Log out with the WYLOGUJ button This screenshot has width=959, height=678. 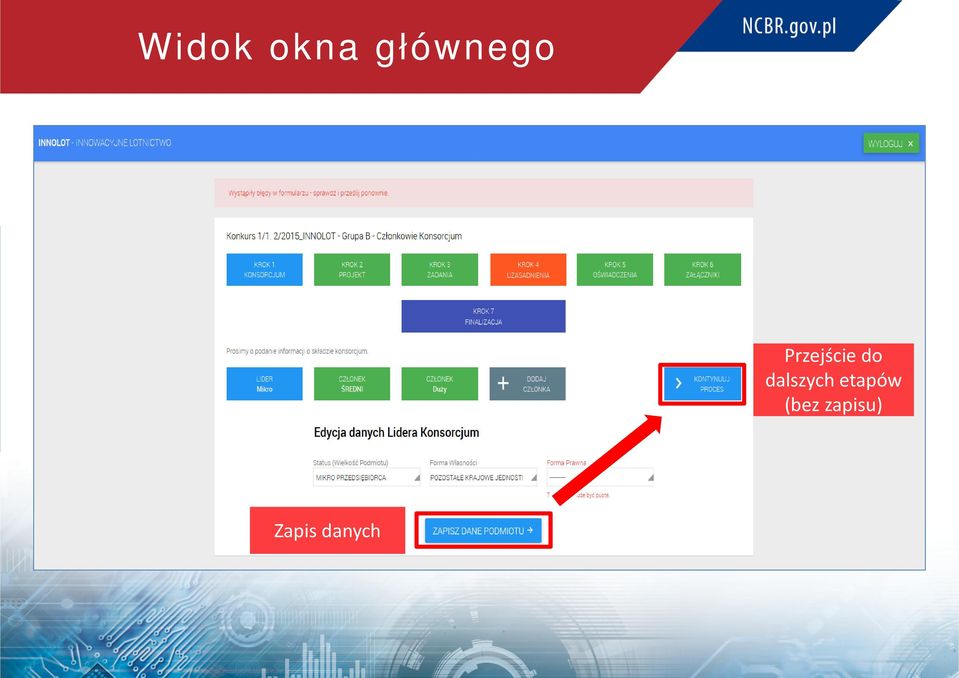(x=890, y=144)
